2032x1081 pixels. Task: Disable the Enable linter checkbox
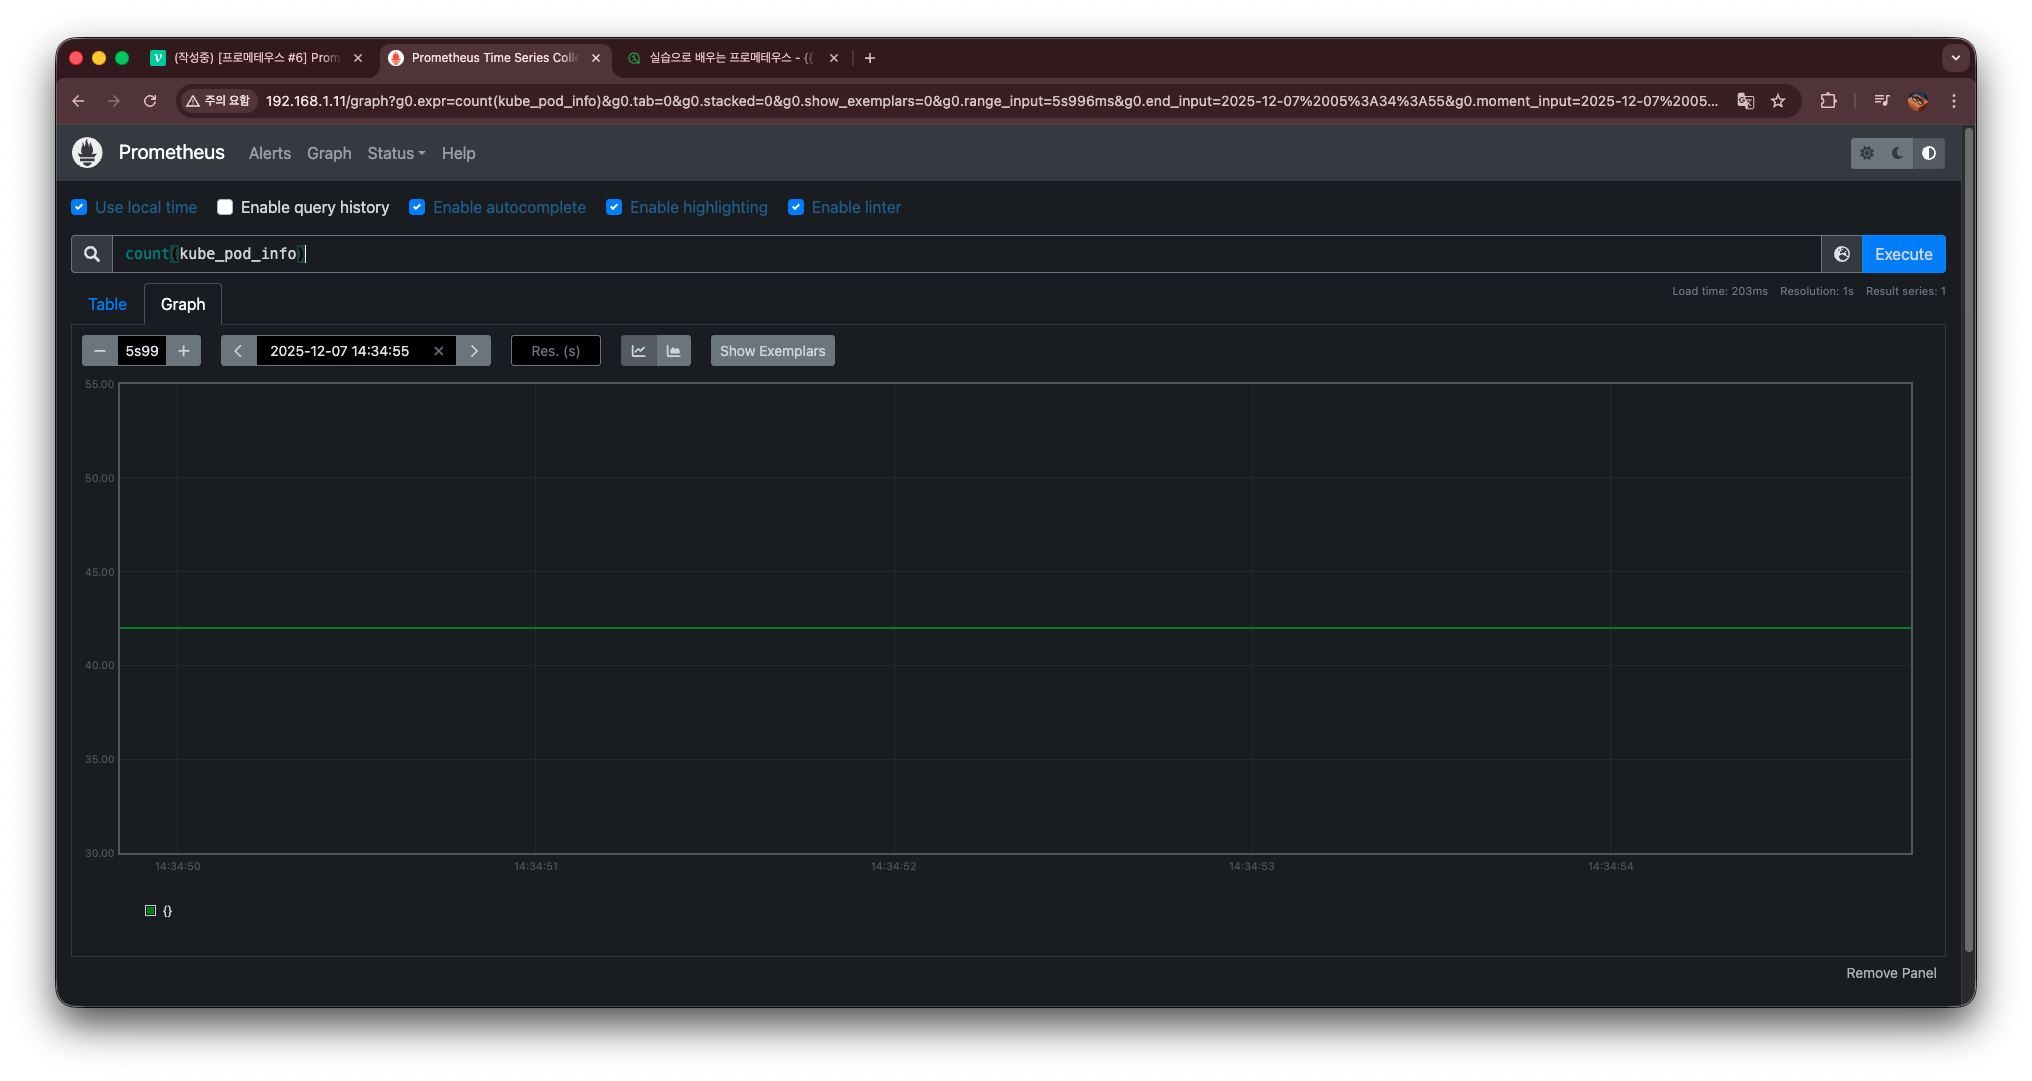point(796,207)
